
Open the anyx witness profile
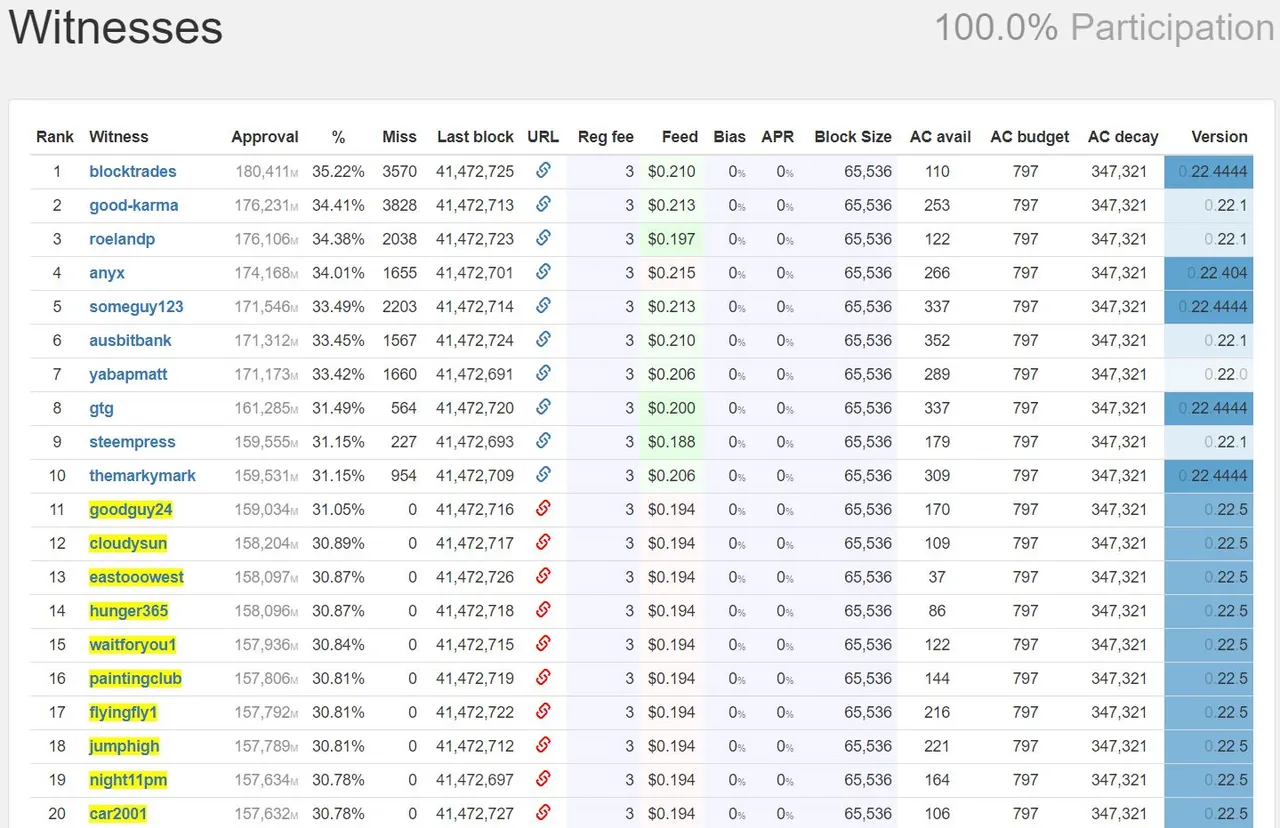(107, 273)
